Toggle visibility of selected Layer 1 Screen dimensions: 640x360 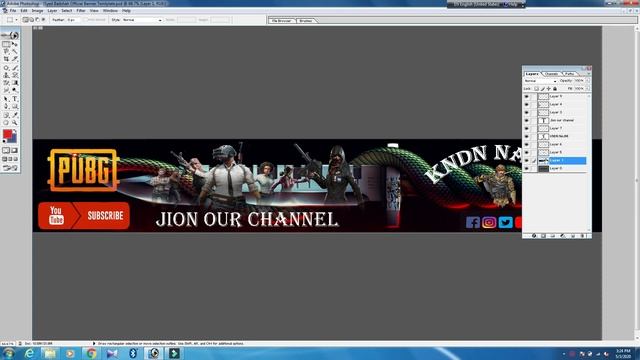coord(527,160)
